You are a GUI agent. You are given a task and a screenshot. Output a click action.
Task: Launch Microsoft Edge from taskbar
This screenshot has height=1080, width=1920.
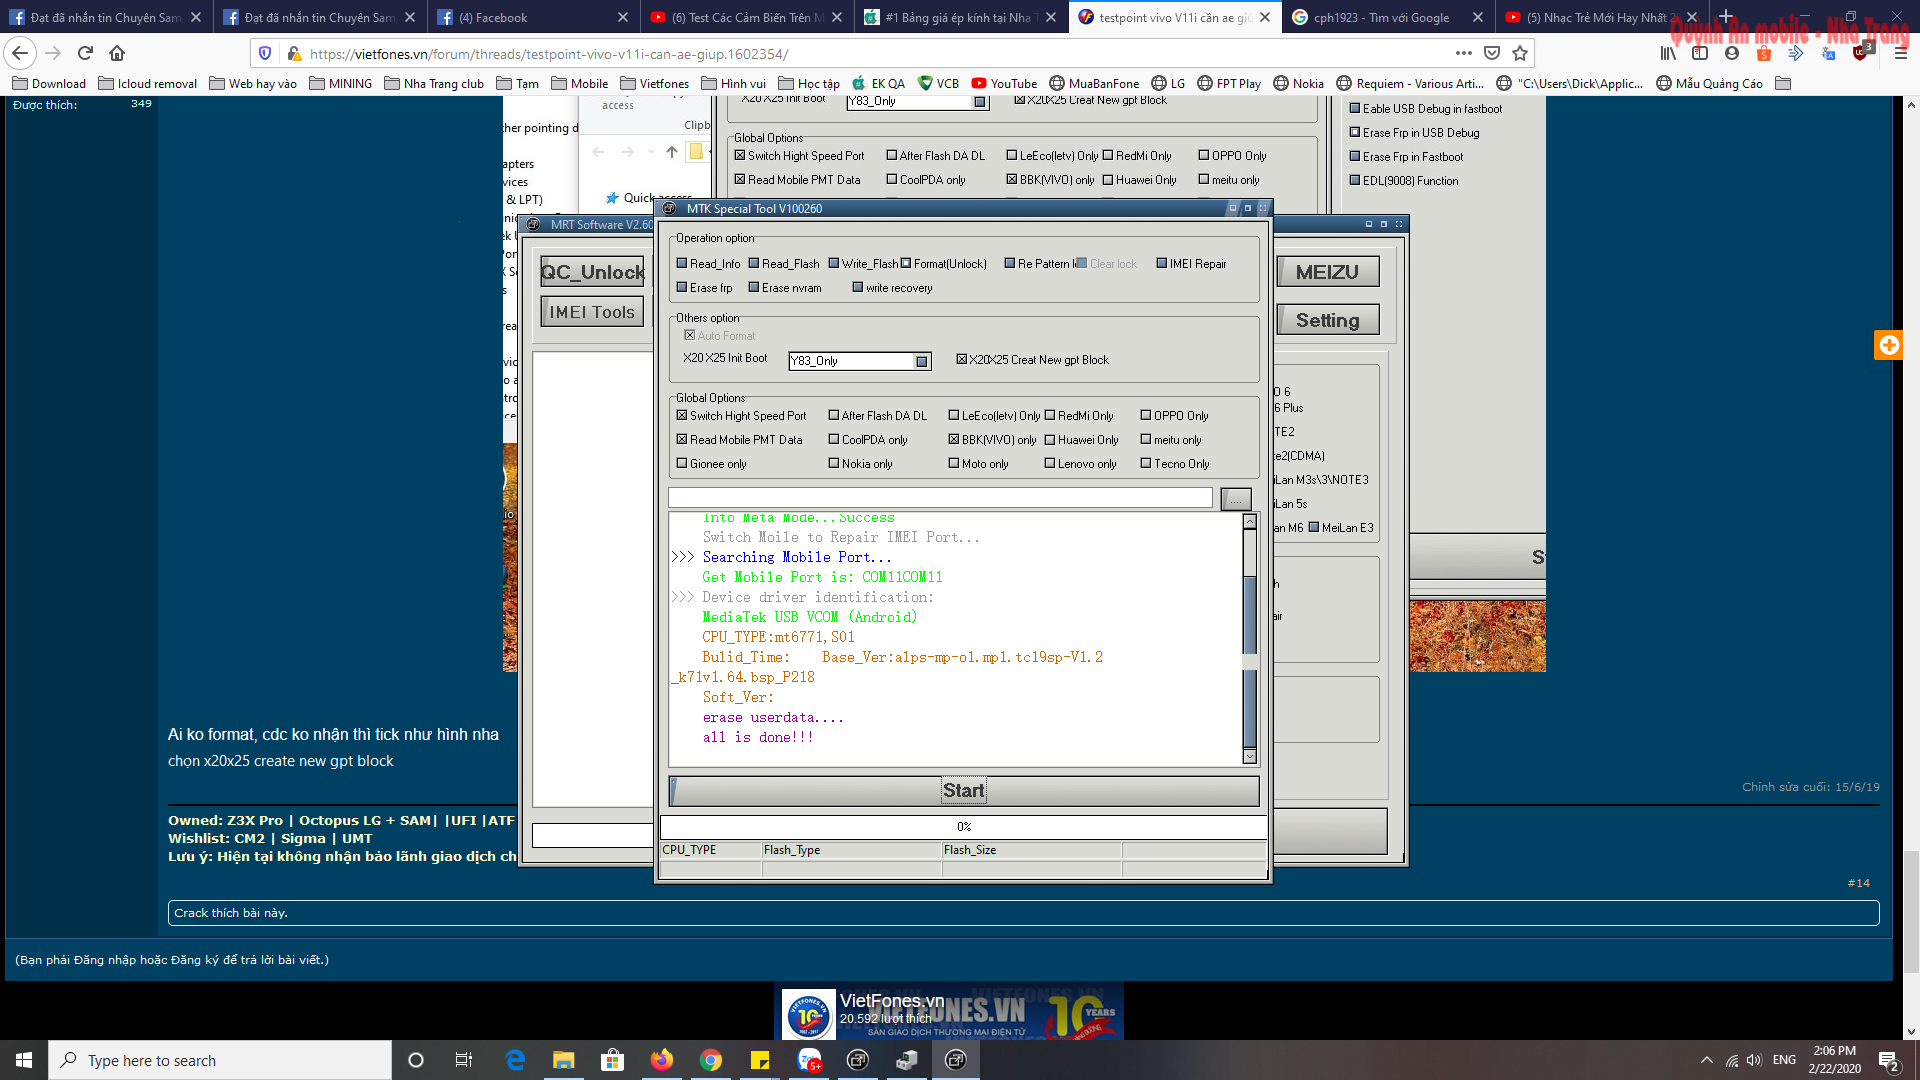515,1060
